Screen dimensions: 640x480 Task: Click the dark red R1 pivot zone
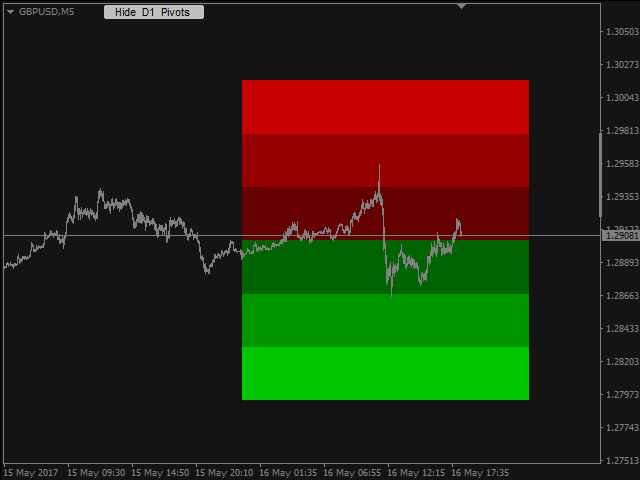click(385, 213)
